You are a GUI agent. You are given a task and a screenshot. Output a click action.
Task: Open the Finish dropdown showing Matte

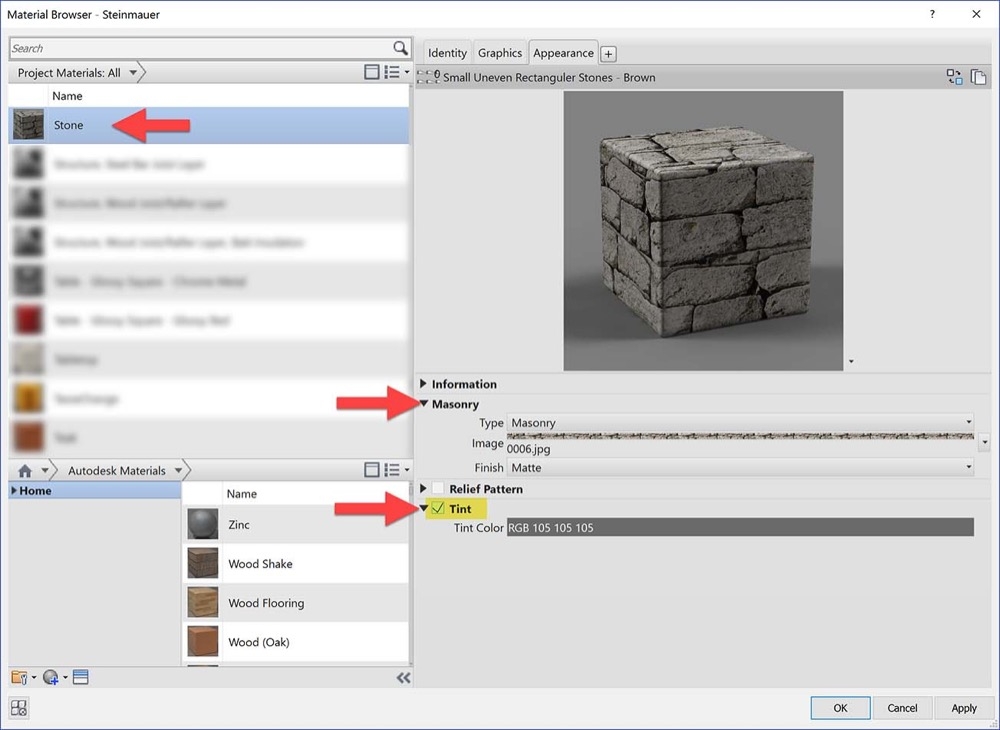(966, 467)
